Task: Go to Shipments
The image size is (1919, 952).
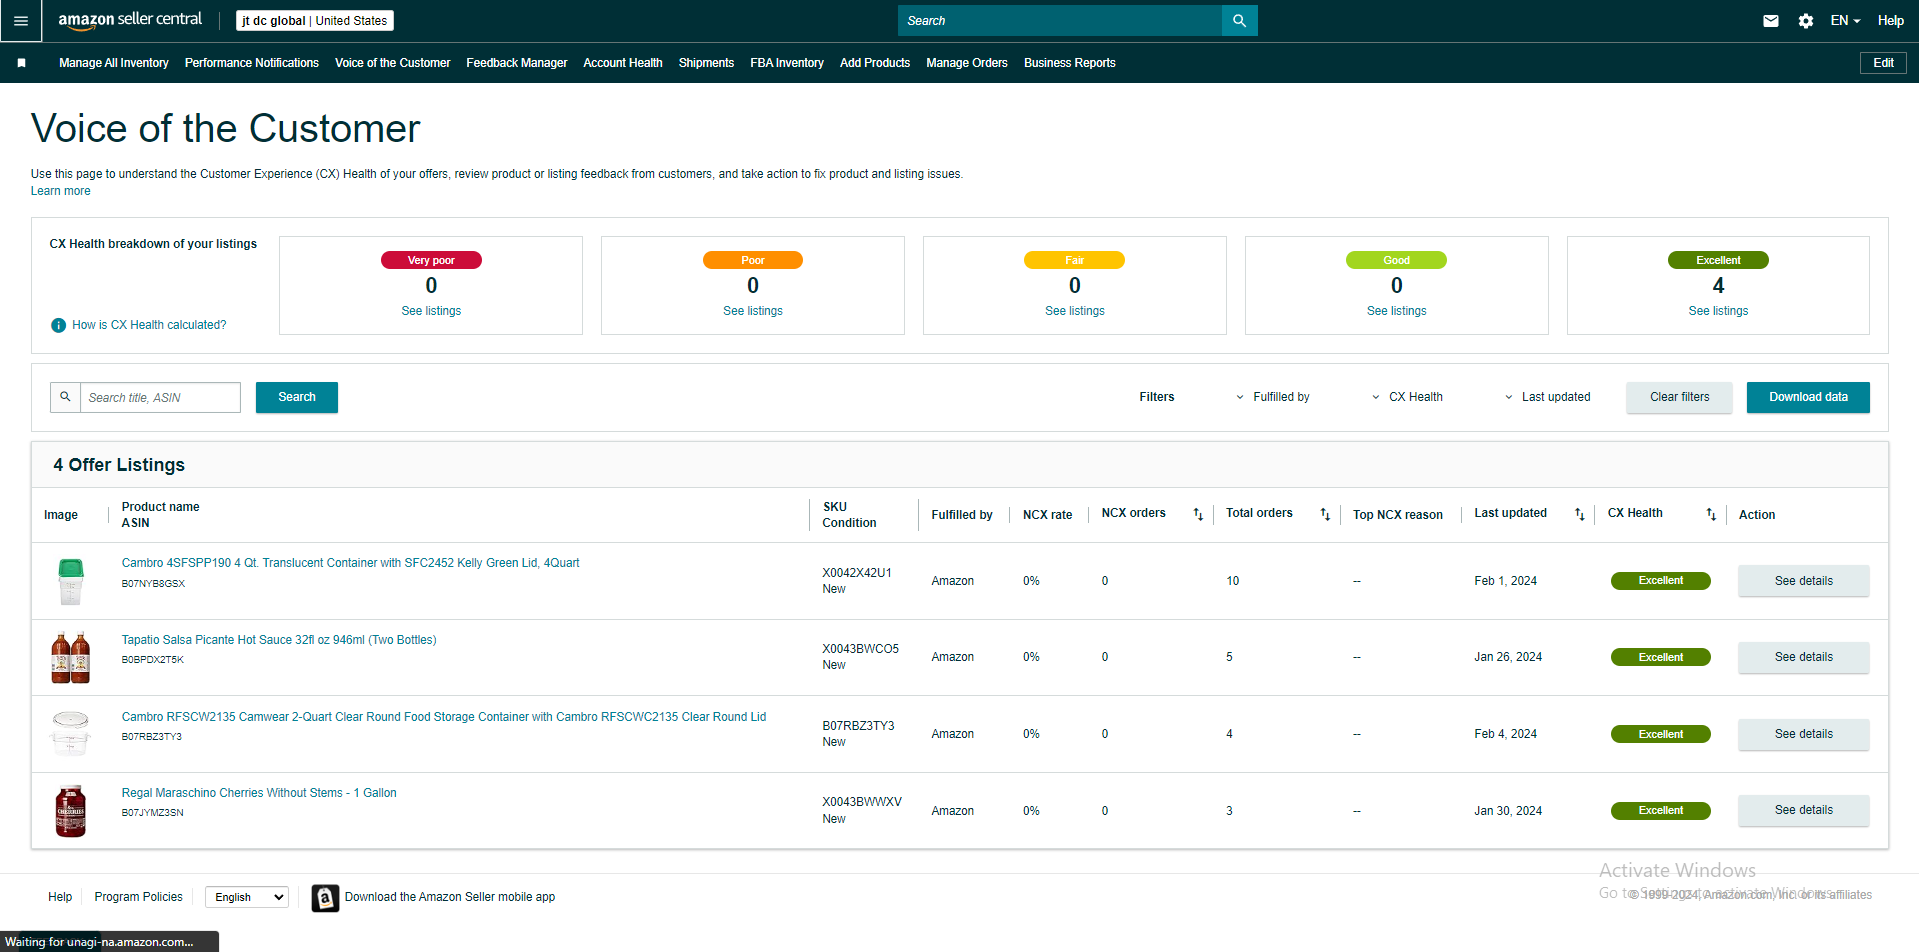Action: tap(706, 63)
